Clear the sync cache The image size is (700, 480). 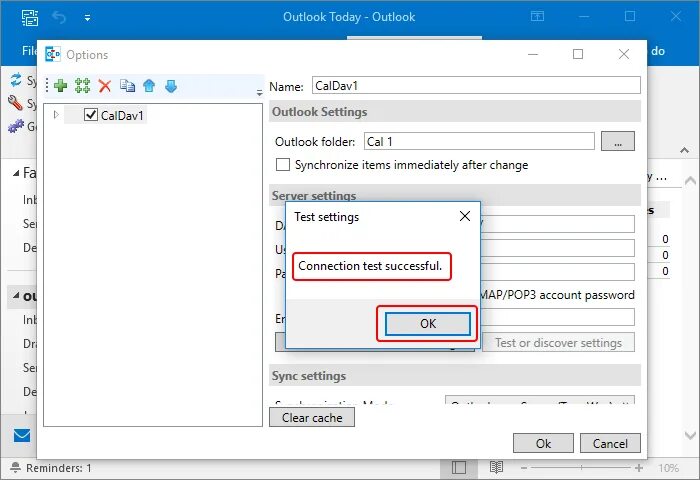(x=312, y=417)
